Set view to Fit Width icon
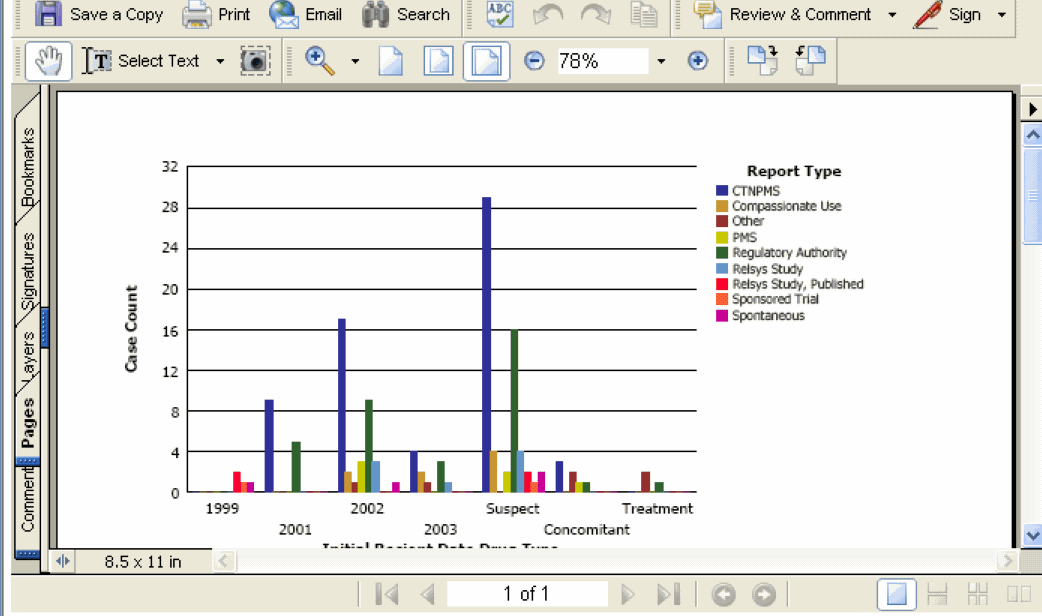The image size is (1042, 616). point(486,61)
